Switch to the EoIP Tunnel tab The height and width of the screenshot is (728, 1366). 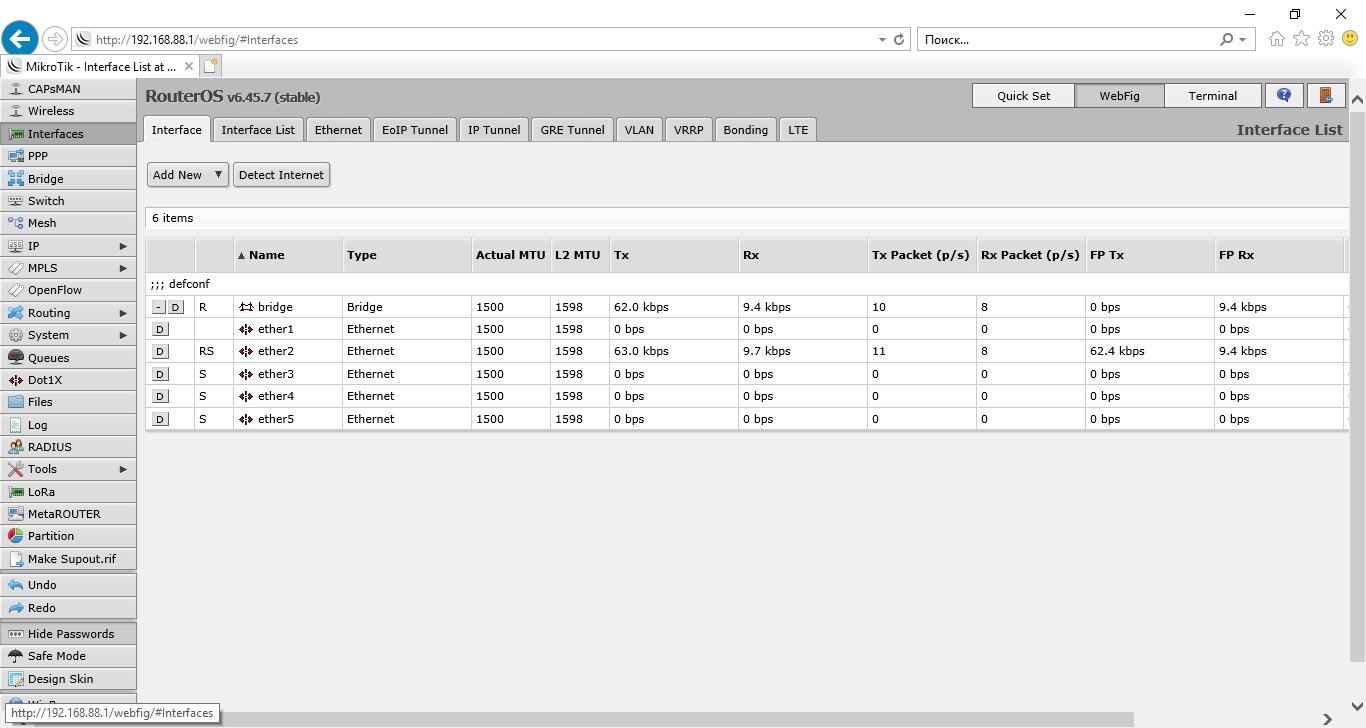click(415, 130)
